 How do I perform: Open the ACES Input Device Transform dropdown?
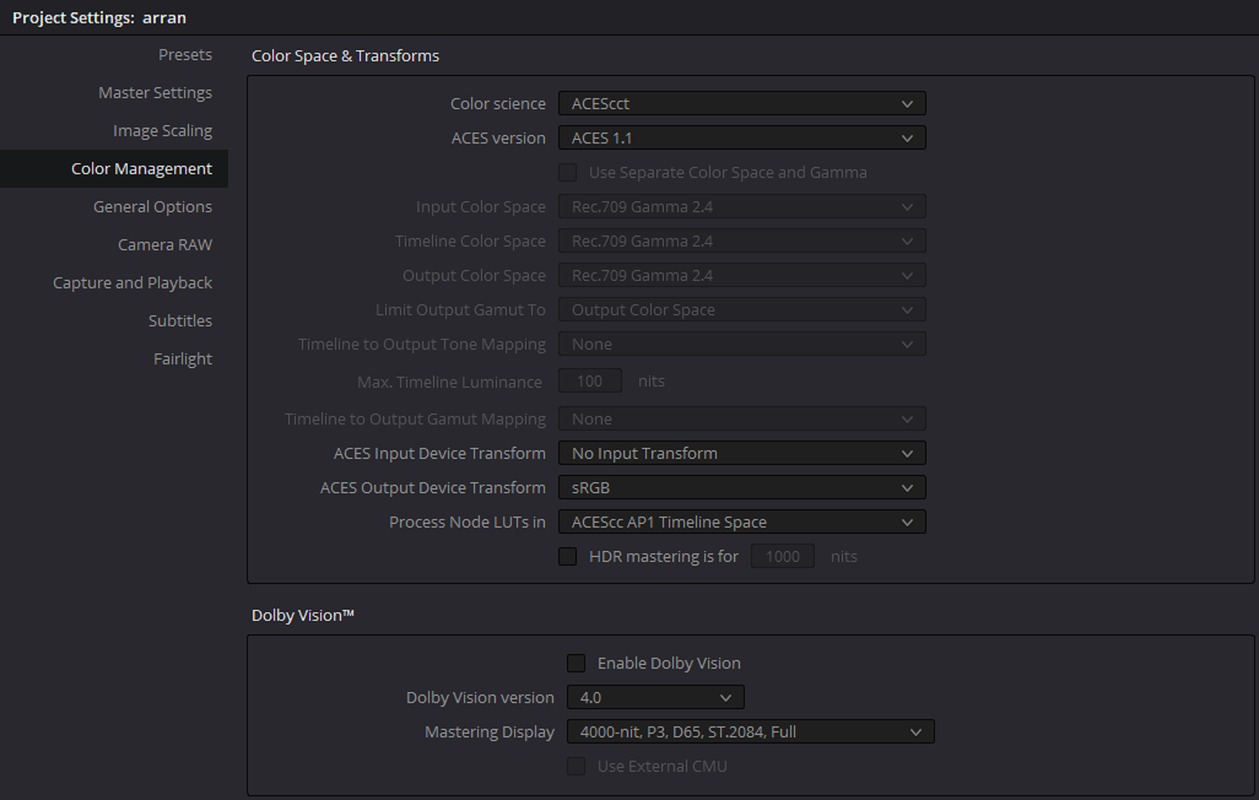tap(742, 453)
